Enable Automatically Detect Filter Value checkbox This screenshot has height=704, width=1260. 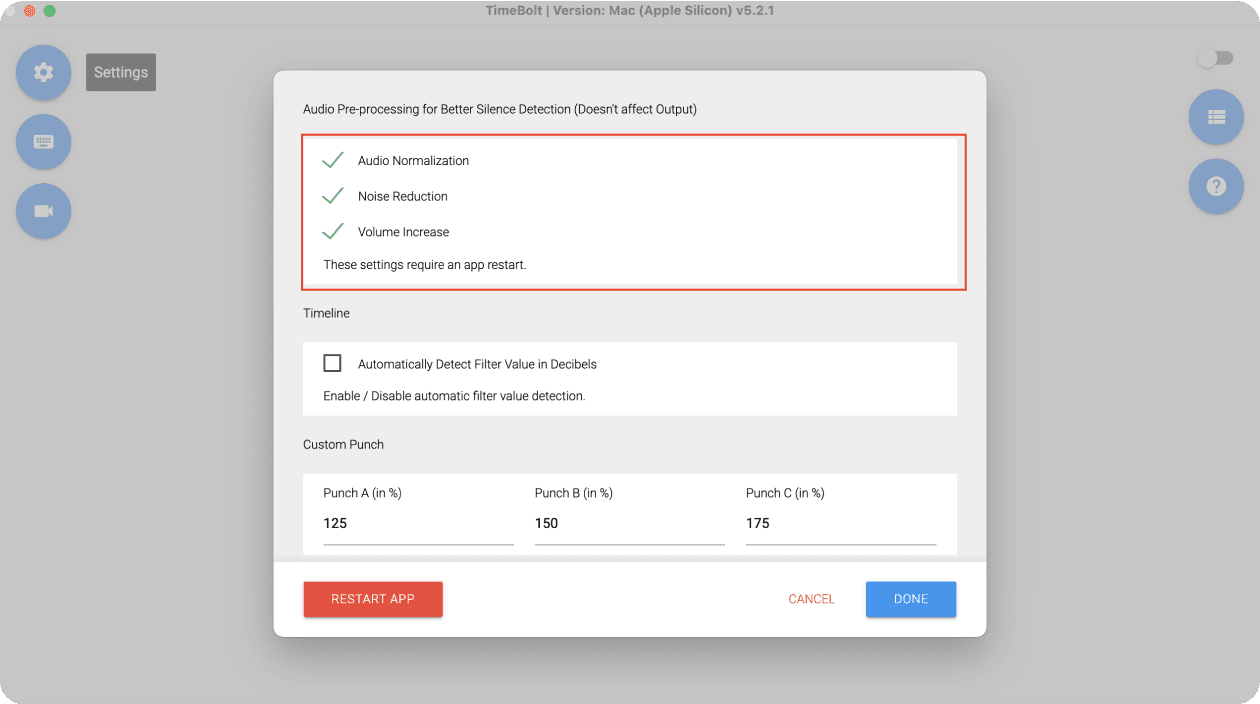pyautogui.click(x=332, y=363)
